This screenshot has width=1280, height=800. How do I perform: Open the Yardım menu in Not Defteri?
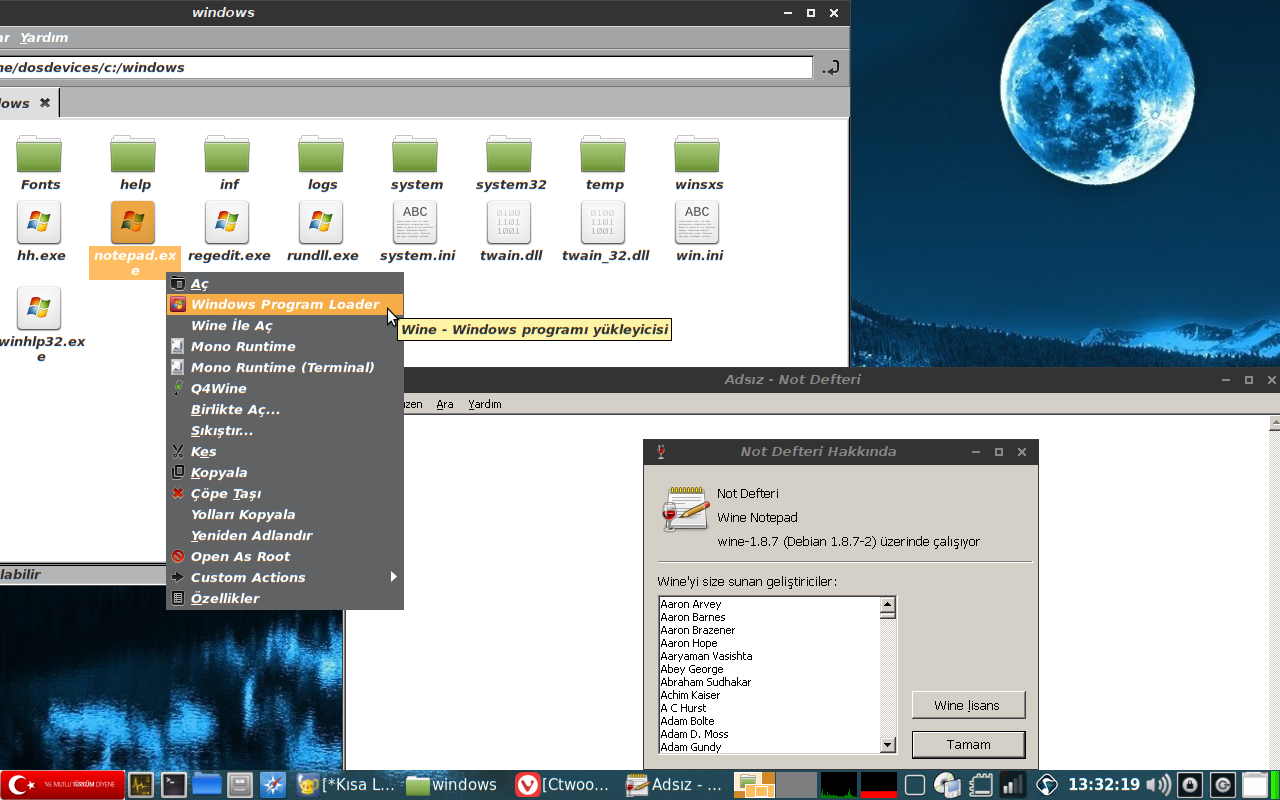point(485,404)
